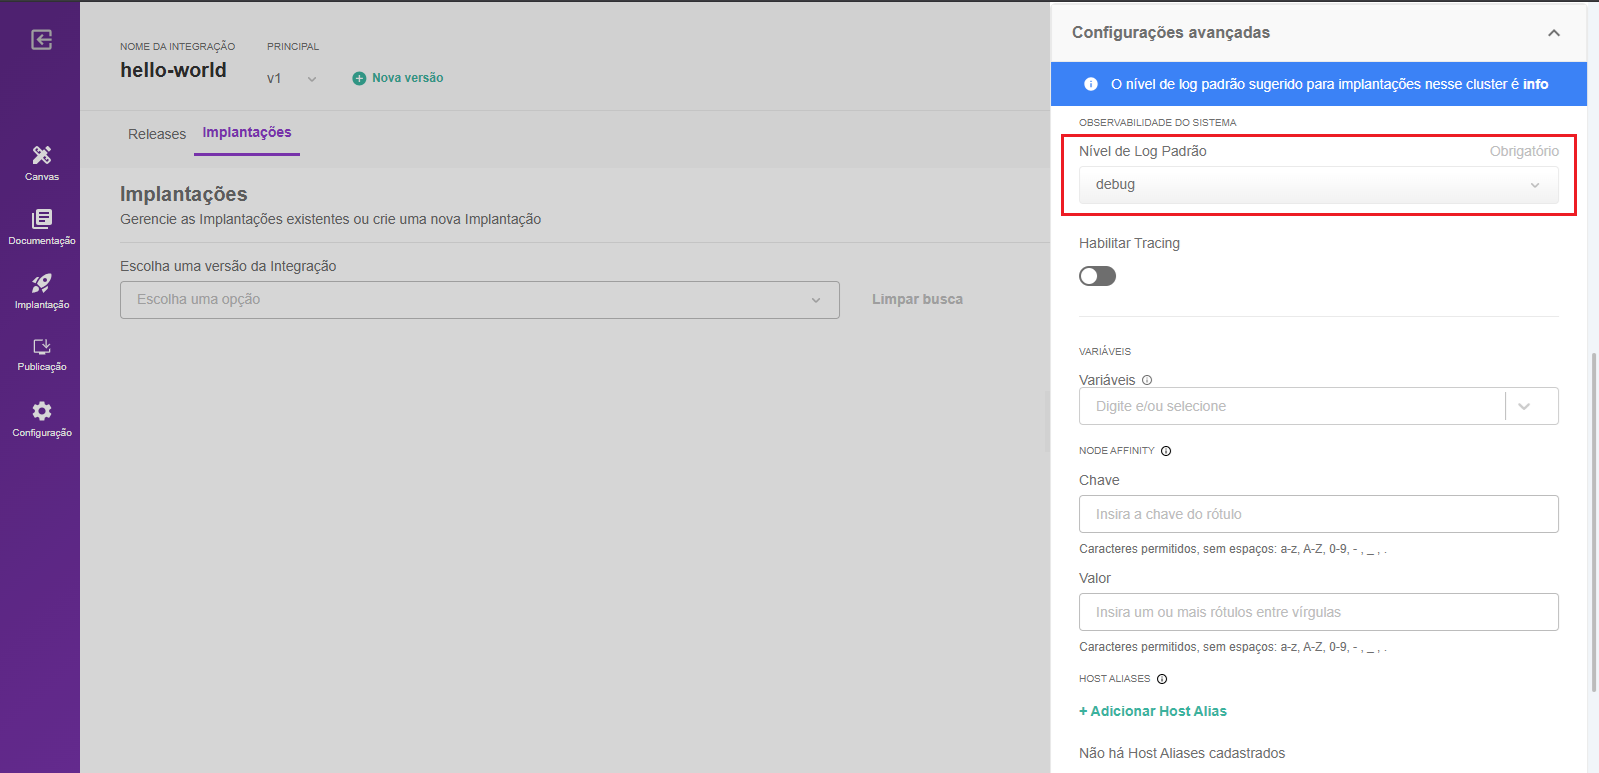Expand the v1 version dropdown

coord(291,79)
